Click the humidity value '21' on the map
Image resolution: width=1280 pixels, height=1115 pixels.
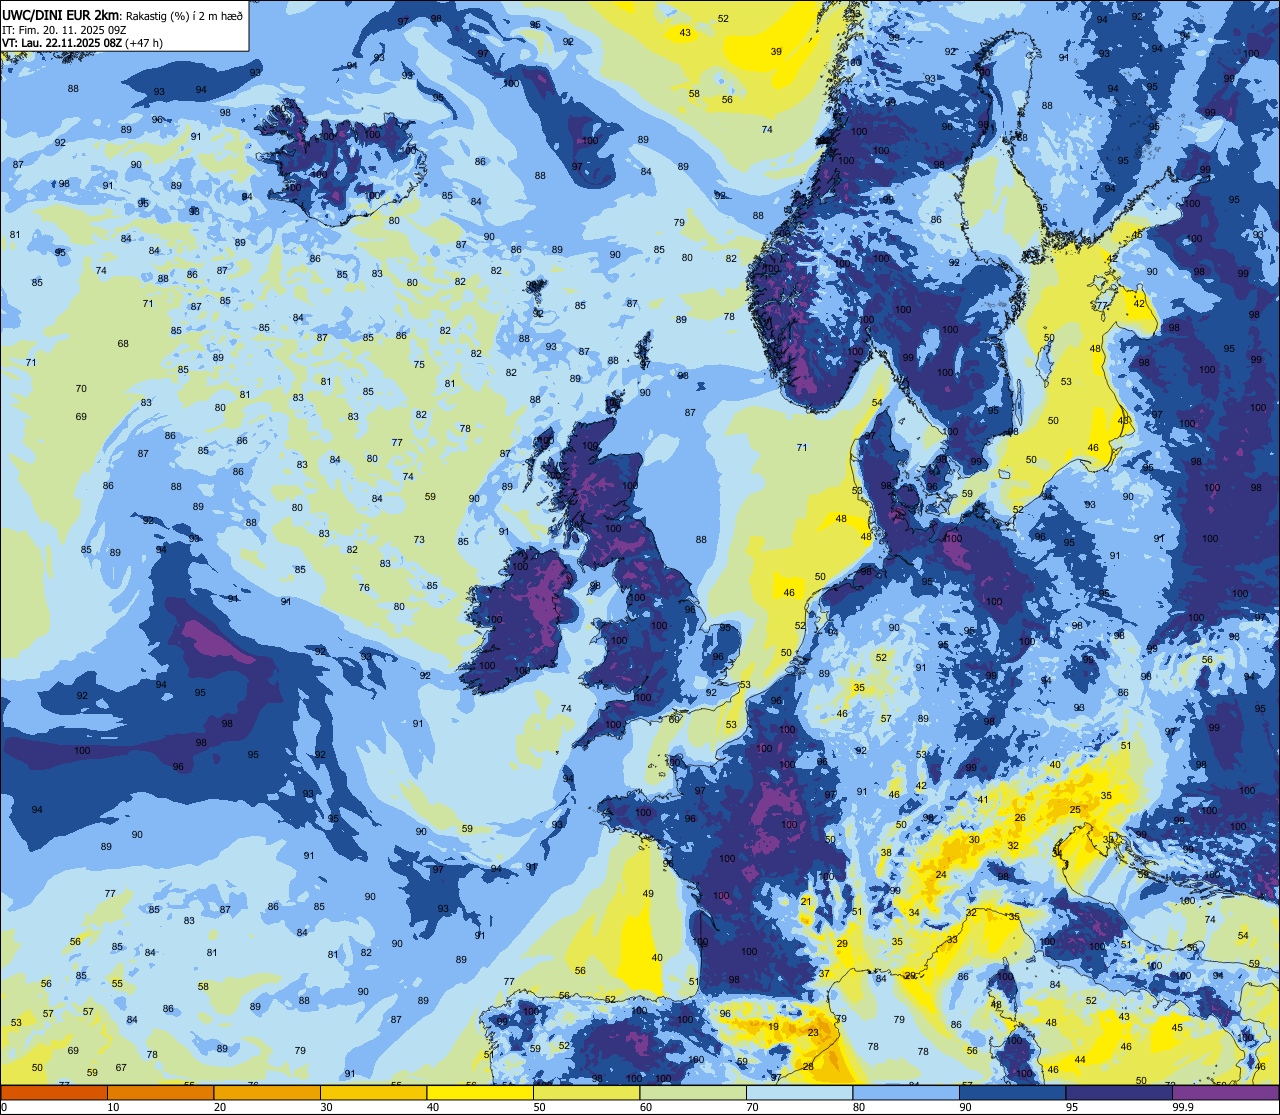(x=806, y=901)
